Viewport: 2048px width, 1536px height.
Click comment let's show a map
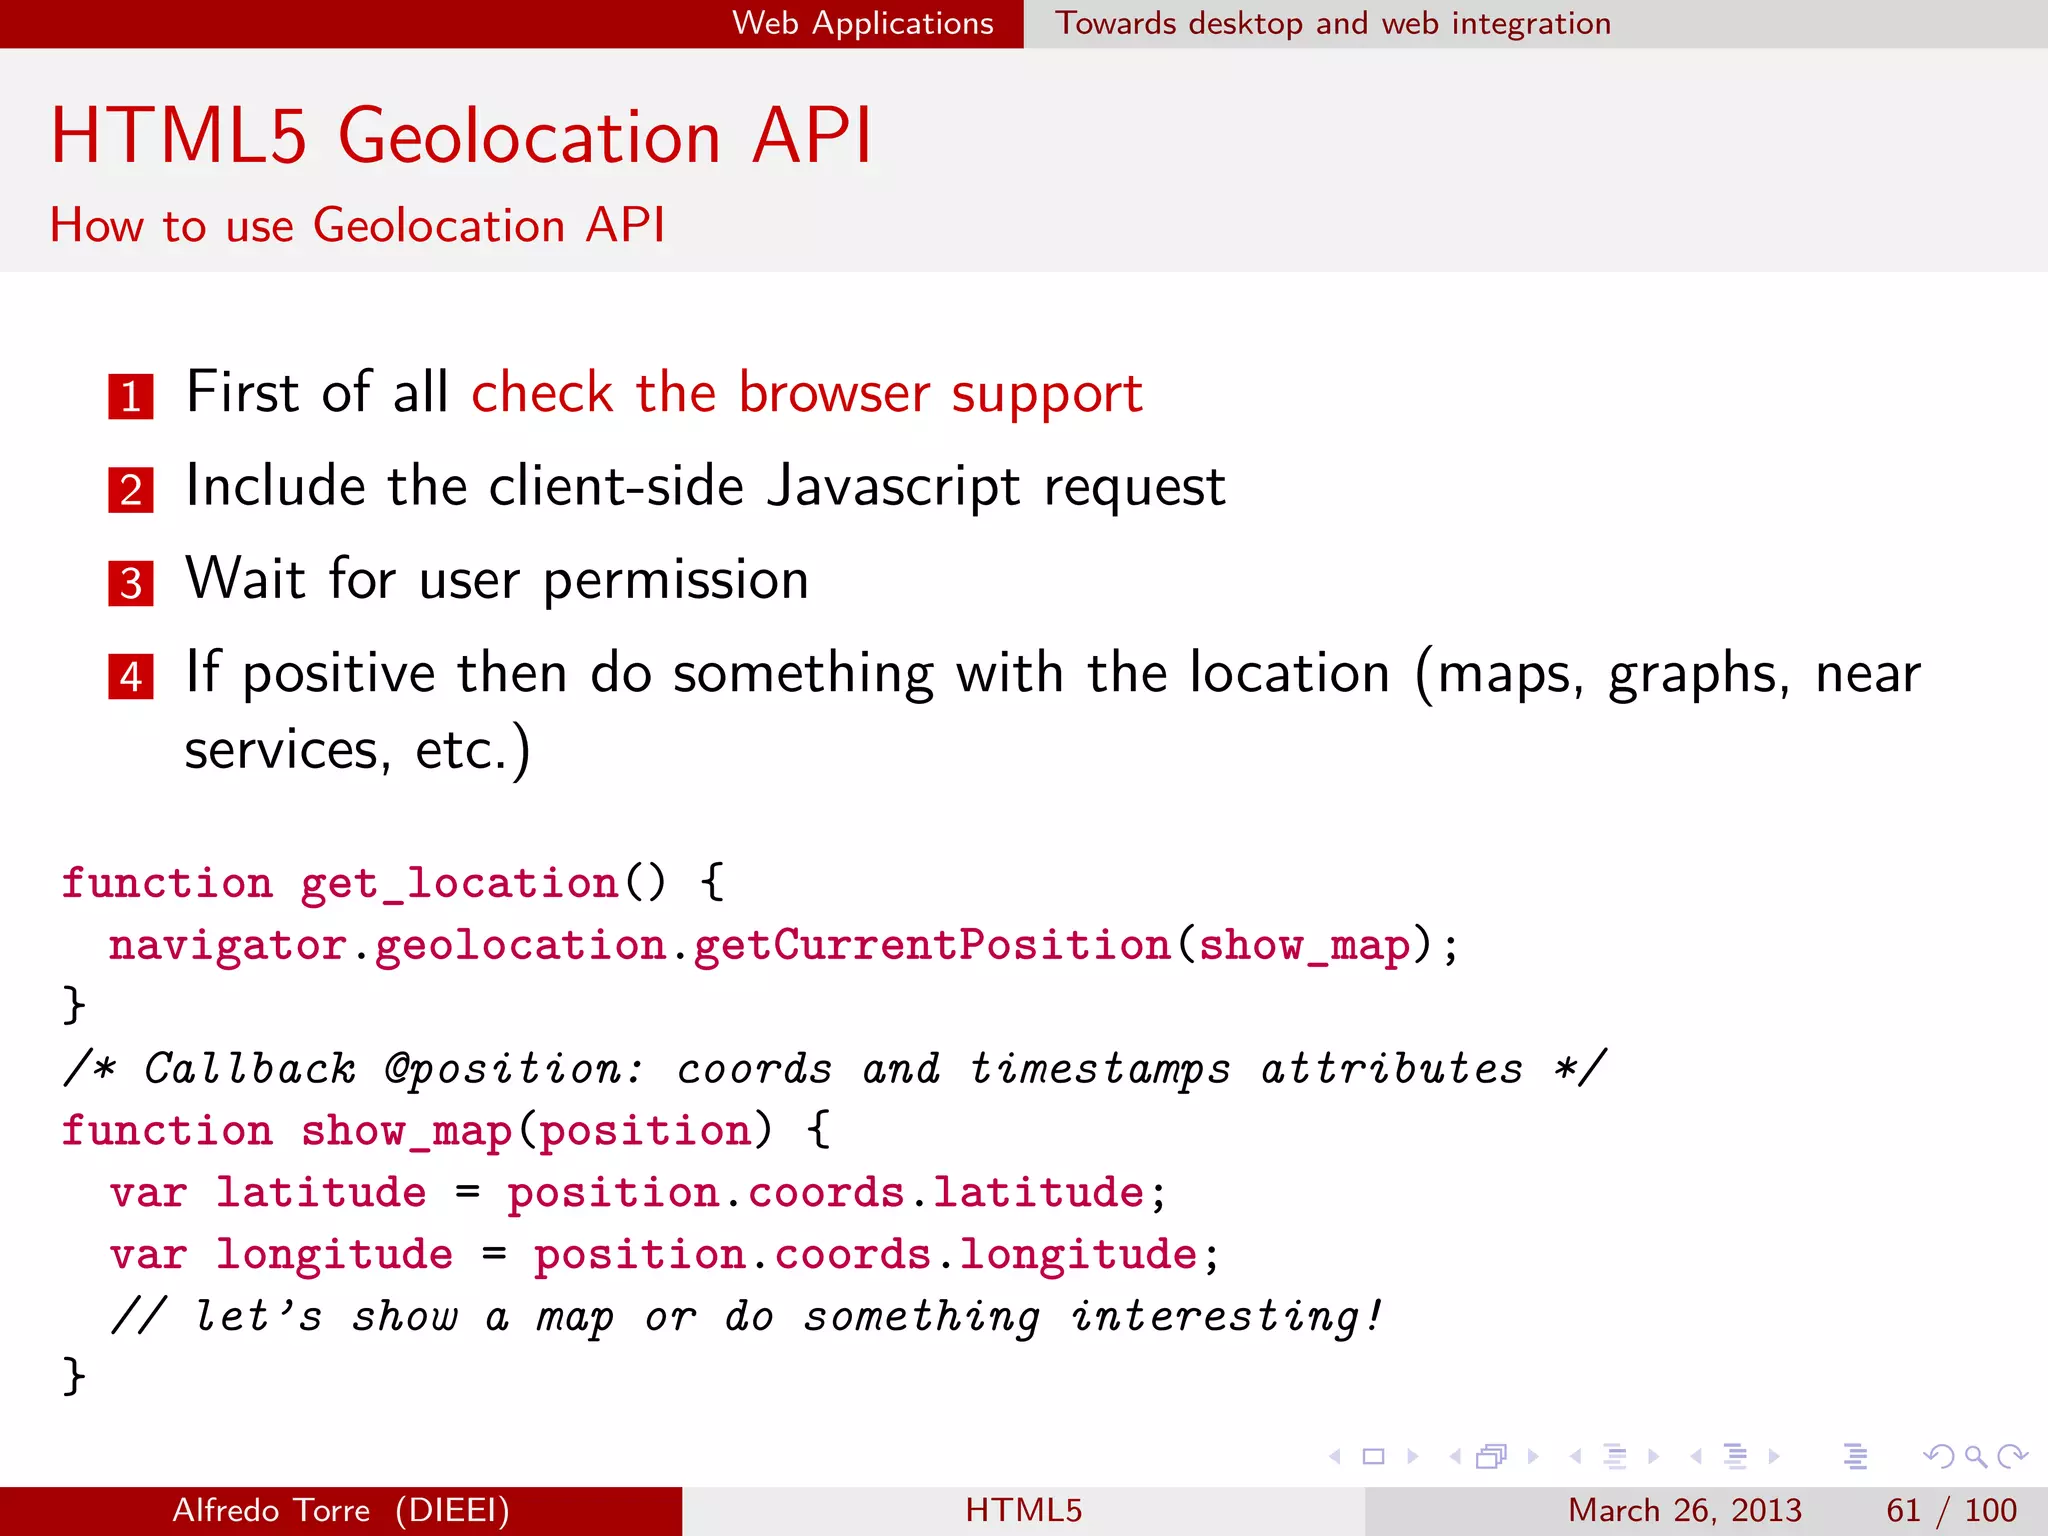pos(747,1317)
